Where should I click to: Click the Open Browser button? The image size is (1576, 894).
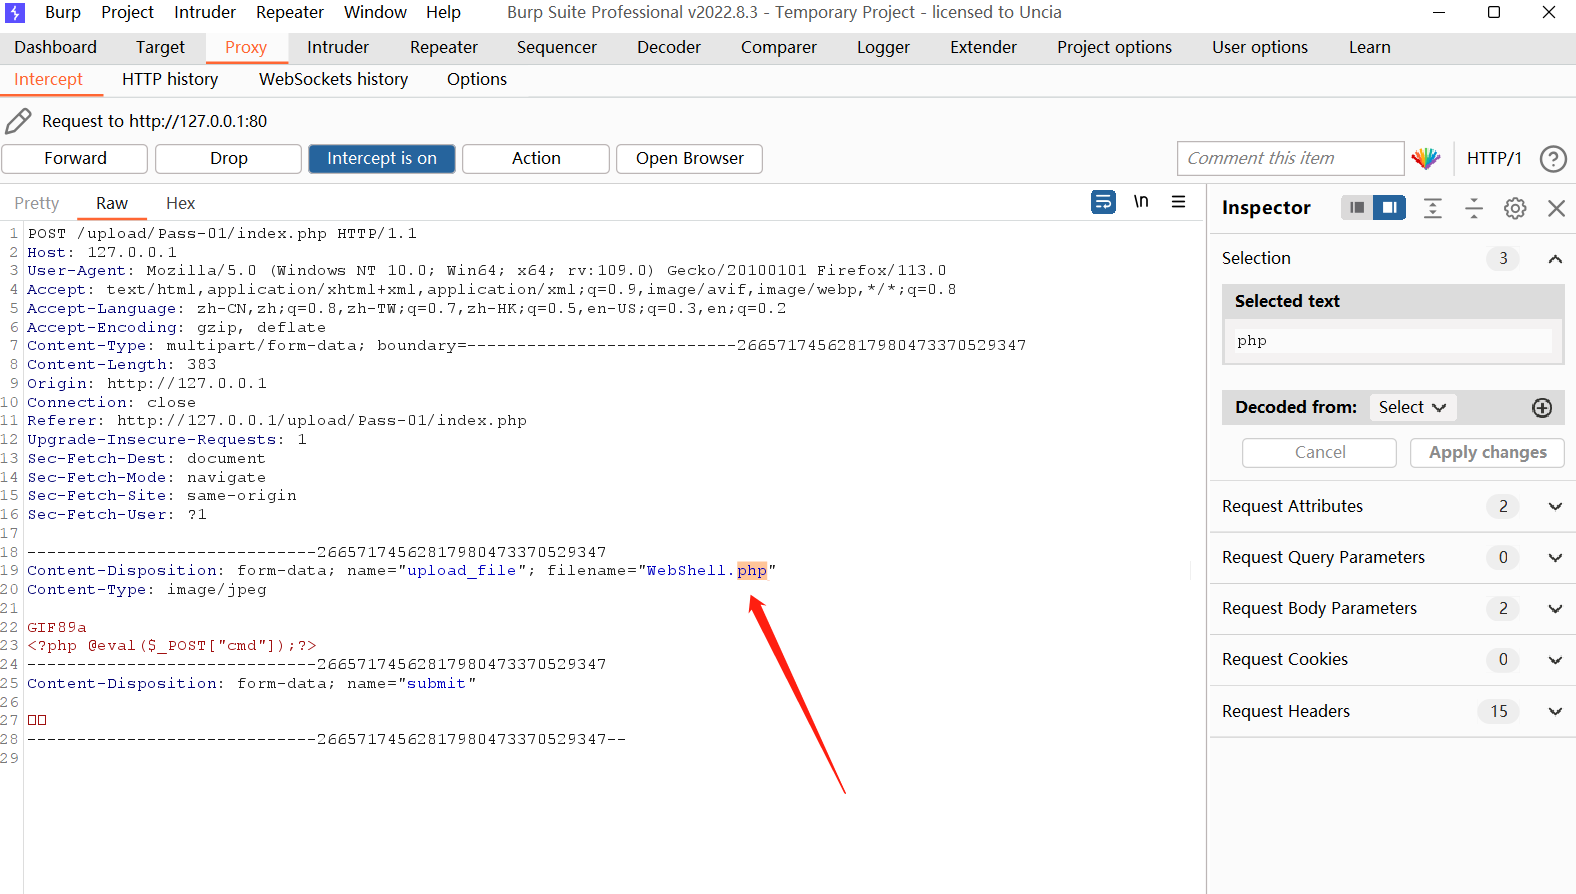pyautogui.click(x=690, y=158)
